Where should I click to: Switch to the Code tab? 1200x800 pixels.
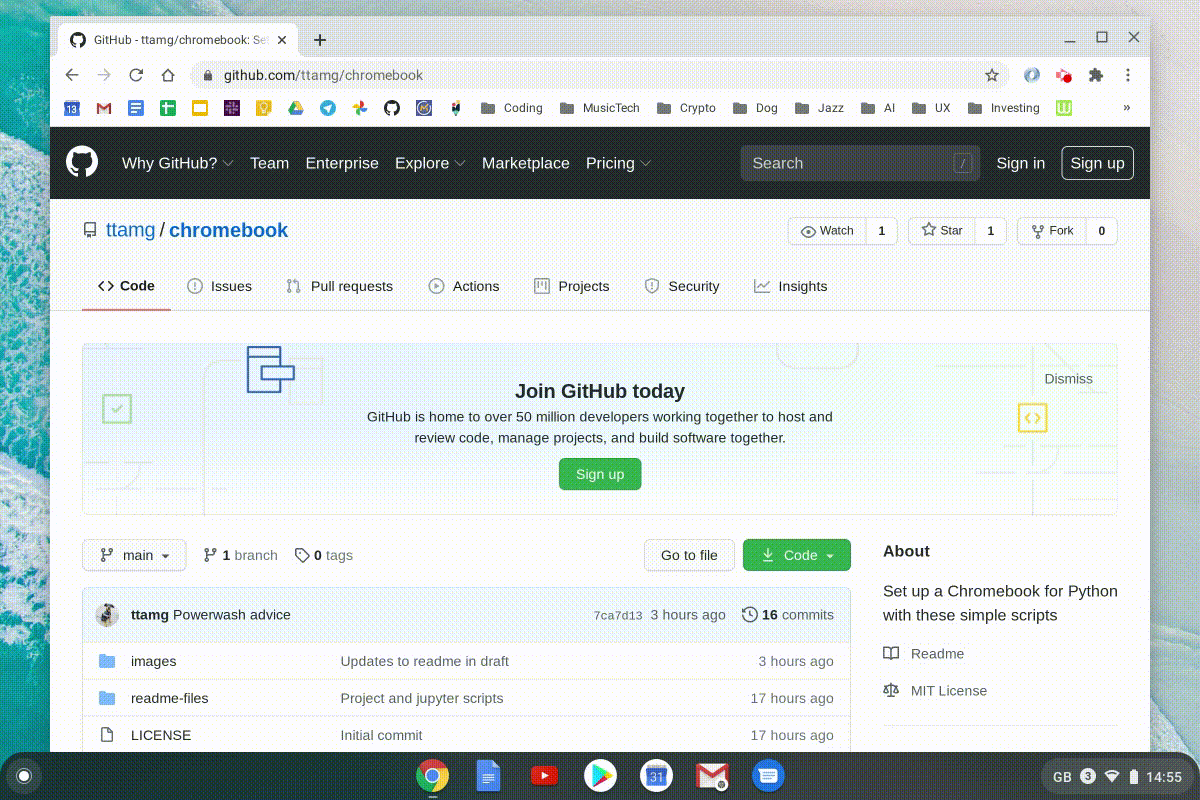coord(126,286)
